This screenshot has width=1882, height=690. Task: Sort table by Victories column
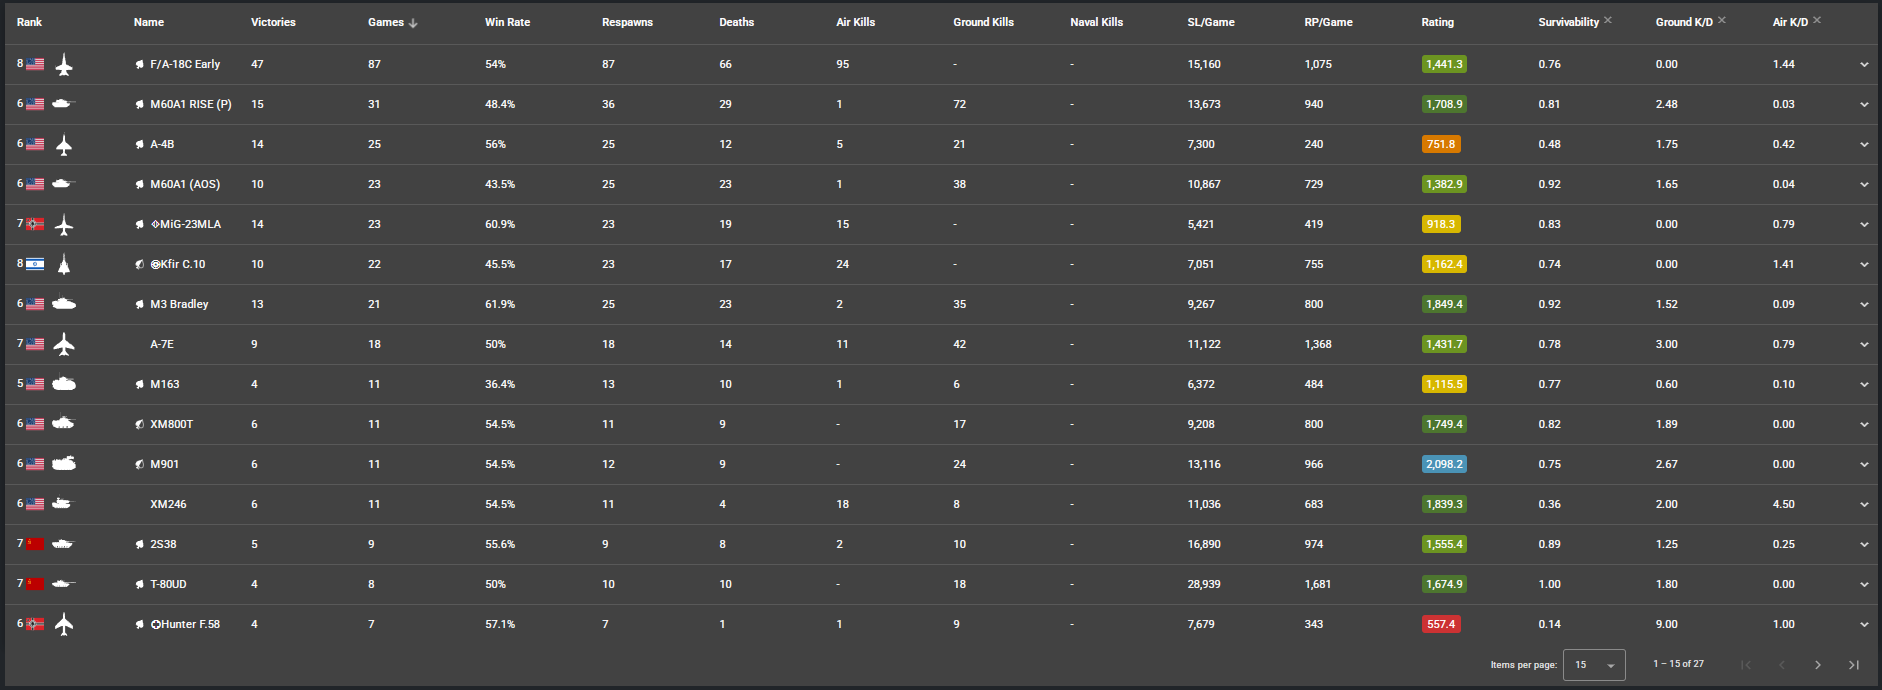tap(273, 22)
